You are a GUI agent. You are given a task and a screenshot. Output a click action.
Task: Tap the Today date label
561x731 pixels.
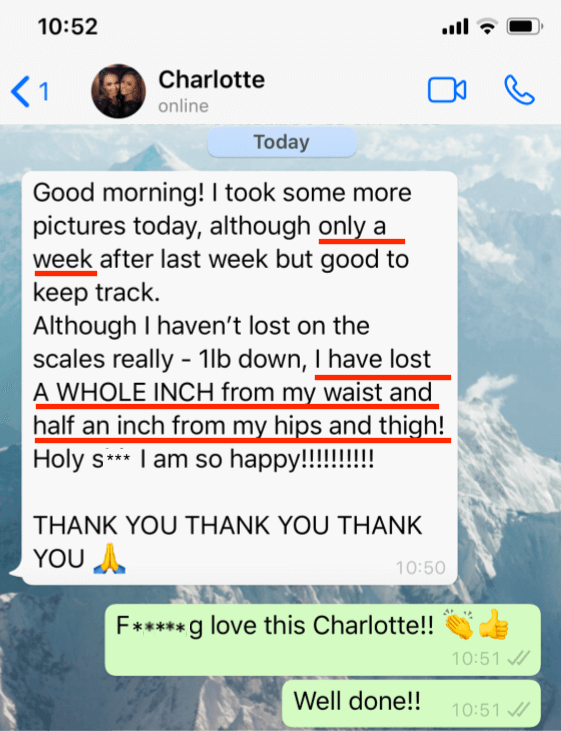tap(282, 142)
